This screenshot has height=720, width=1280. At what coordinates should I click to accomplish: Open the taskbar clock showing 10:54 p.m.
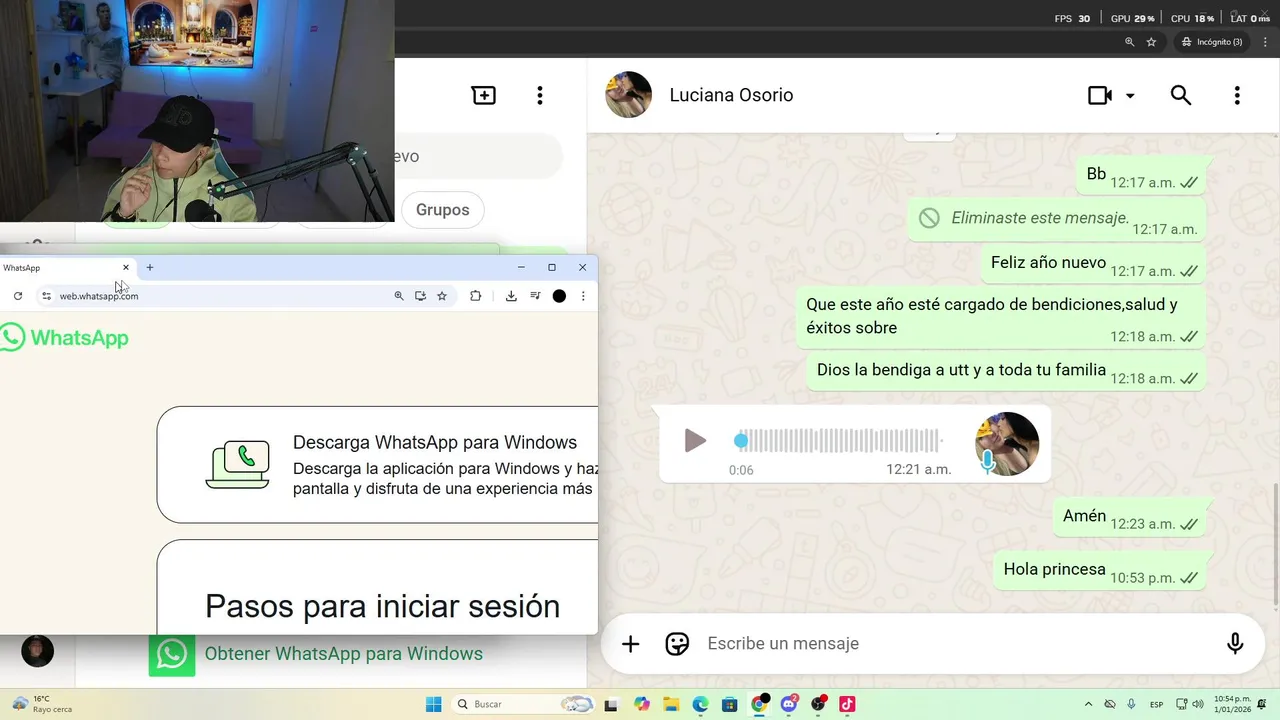pos(1232,704)
